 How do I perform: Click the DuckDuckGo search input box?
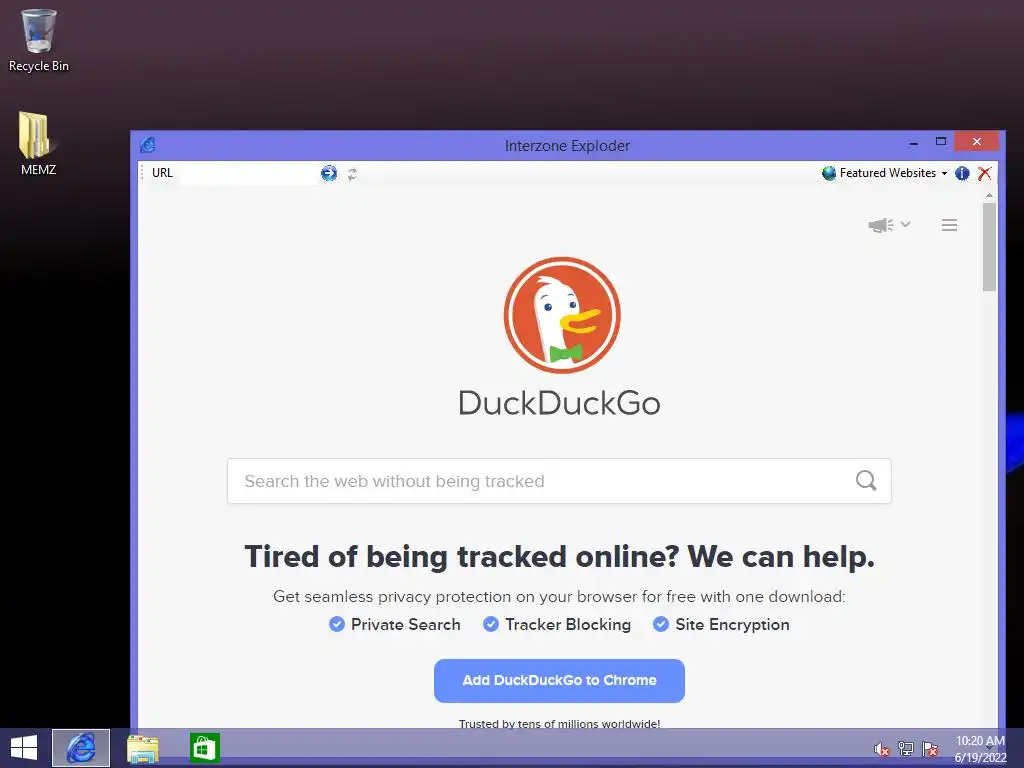tap(559, 481)
